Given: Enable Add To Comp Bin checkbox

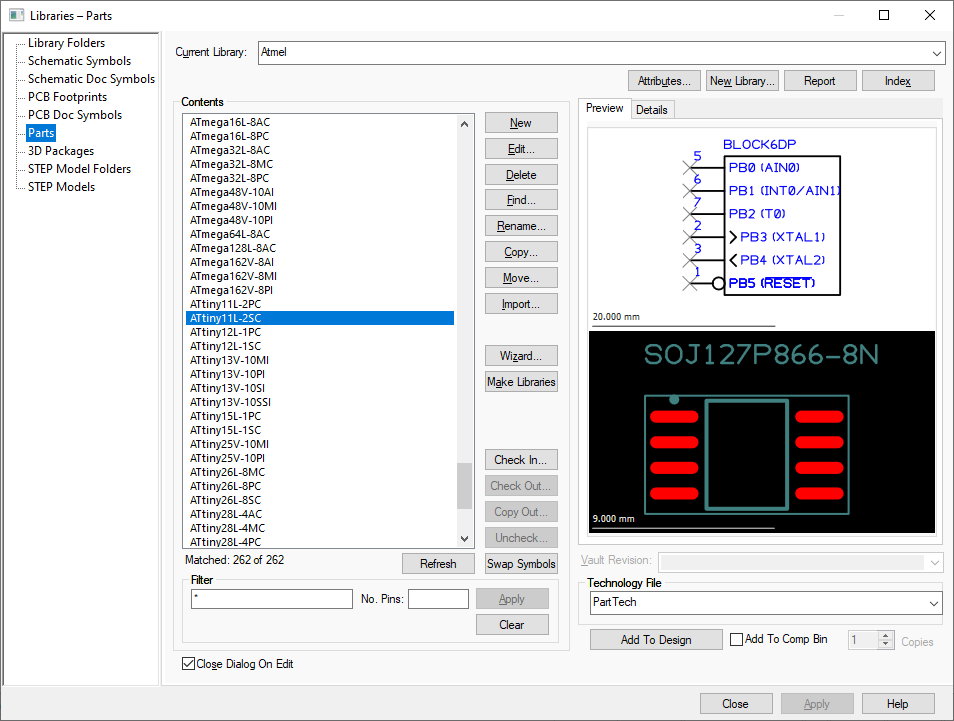Looking at the screenshot, I should (737, 640).
